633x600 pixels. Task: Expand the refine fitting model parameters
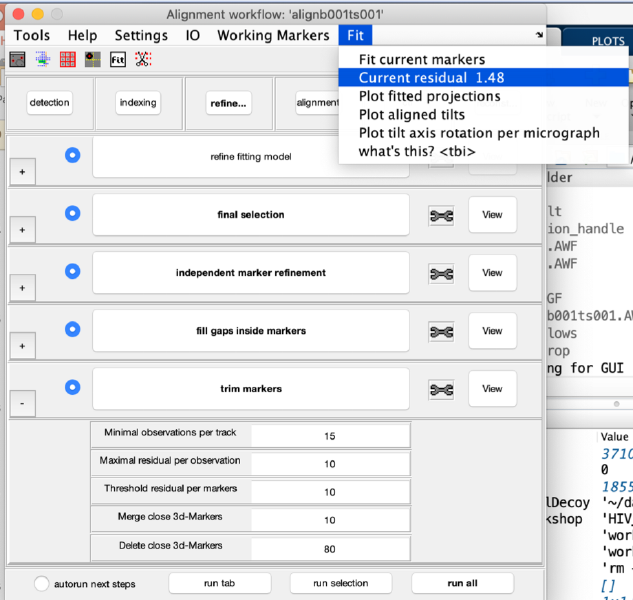(23, 172)
